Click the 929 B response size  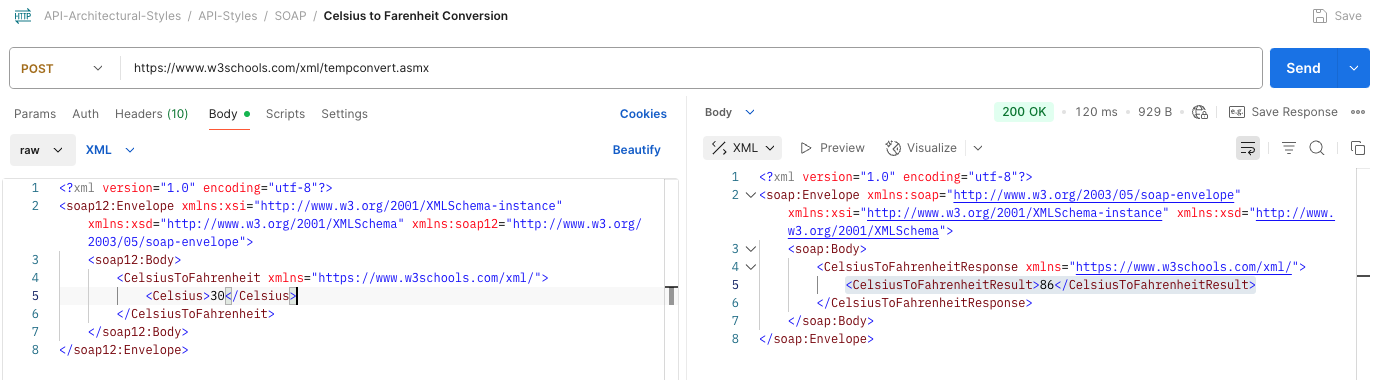1155,112
